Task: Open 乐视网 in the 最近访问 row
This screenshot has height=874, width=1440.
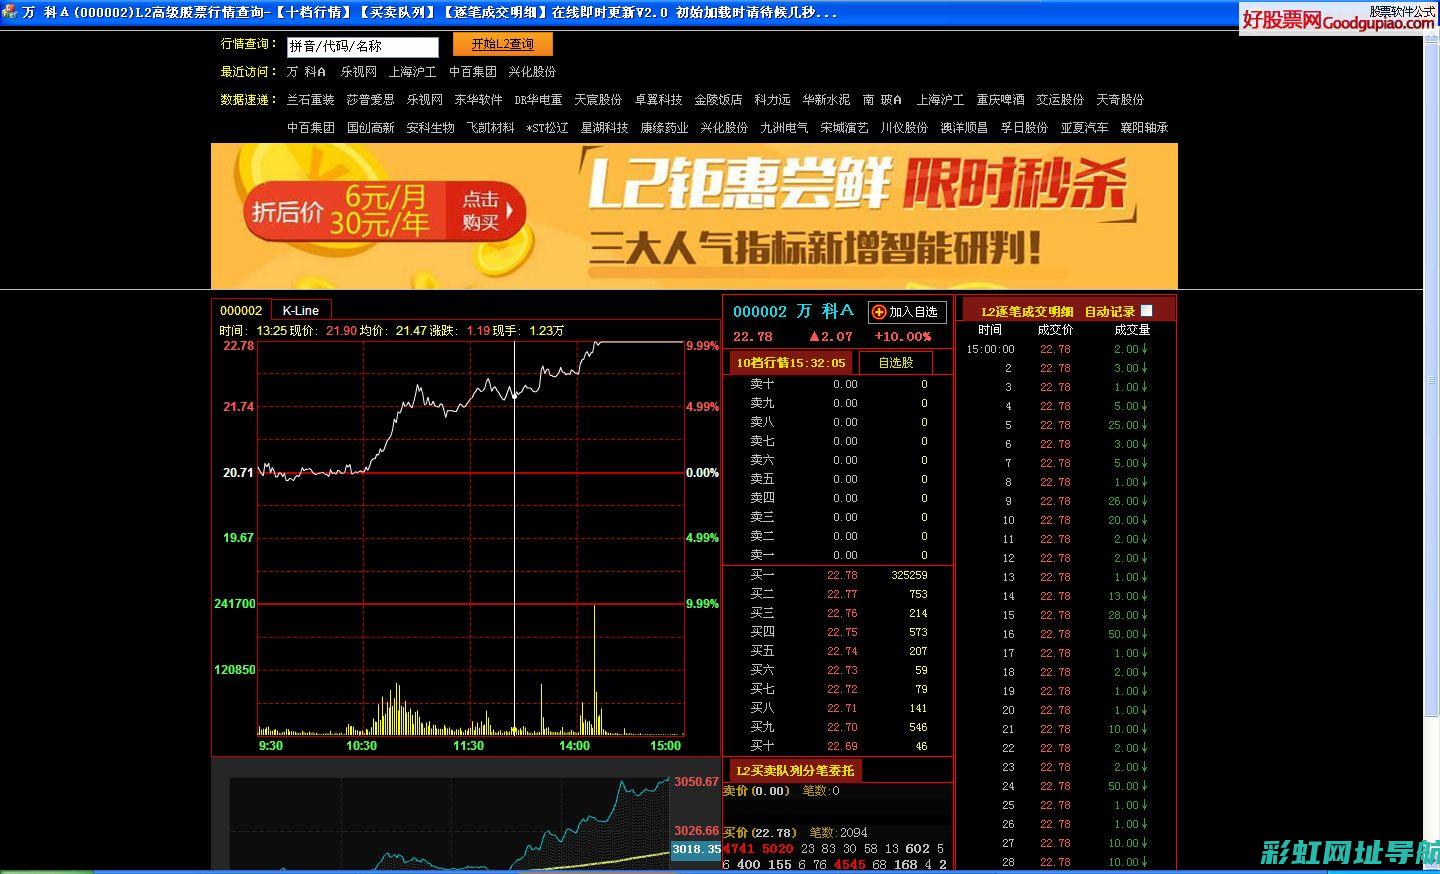Action: pos(358,72)
